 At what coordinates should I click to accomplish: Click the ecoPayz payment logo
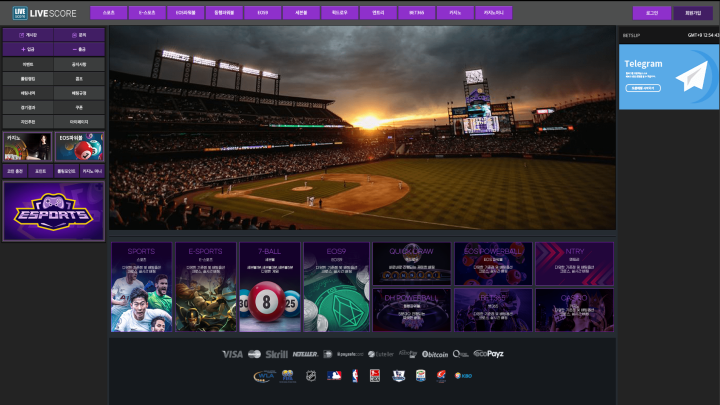(x=488, y=354)
